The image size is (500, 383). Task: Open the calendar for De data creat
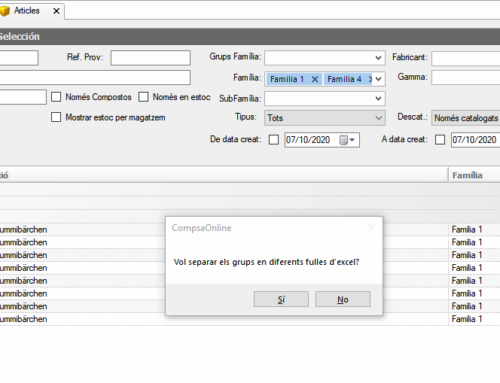347,140
